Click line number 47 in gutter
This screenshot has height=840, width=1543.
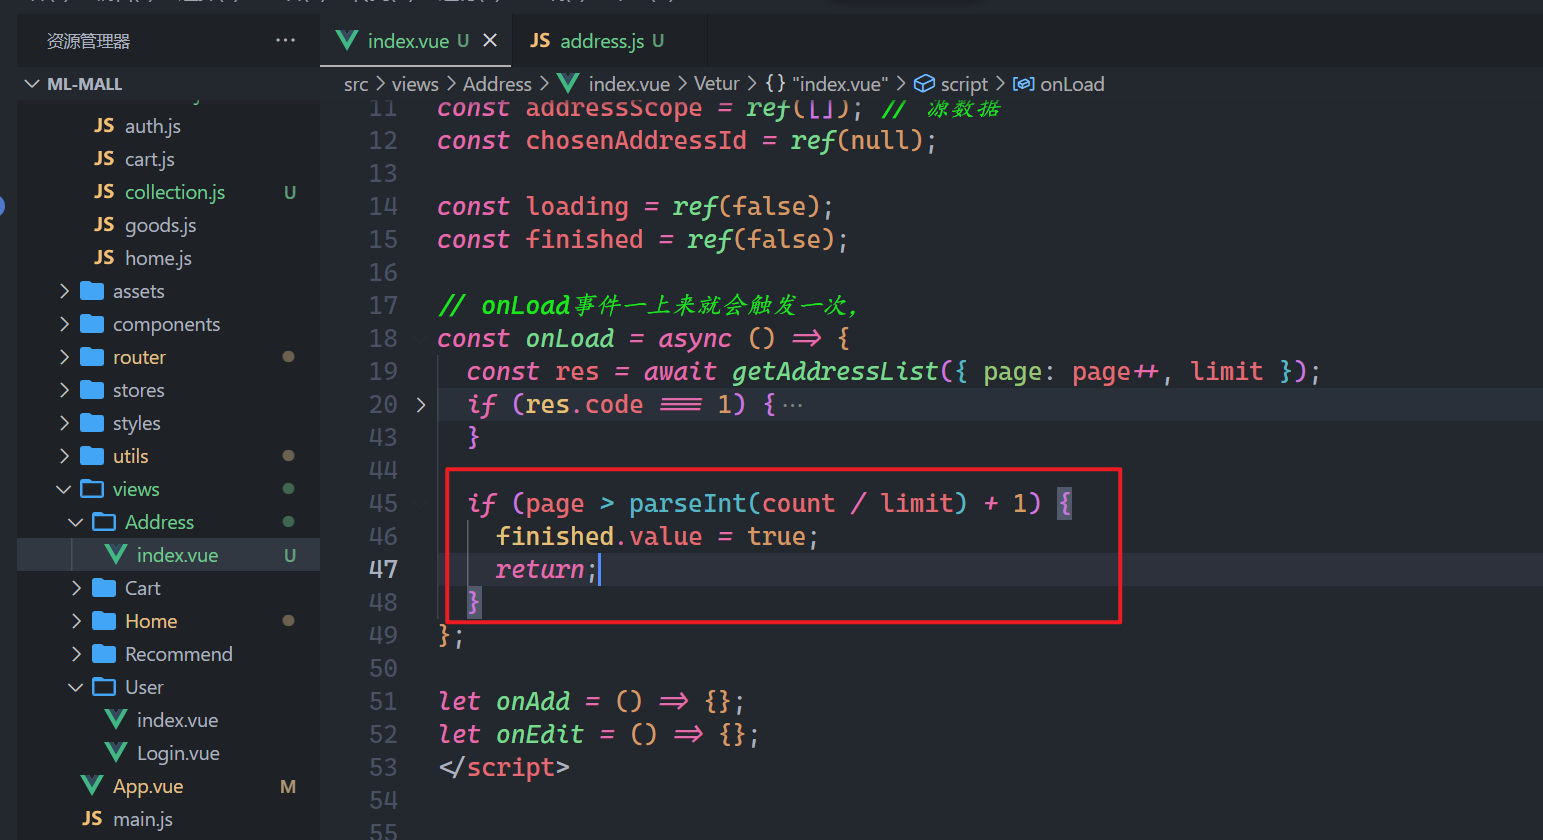[383, 569]
